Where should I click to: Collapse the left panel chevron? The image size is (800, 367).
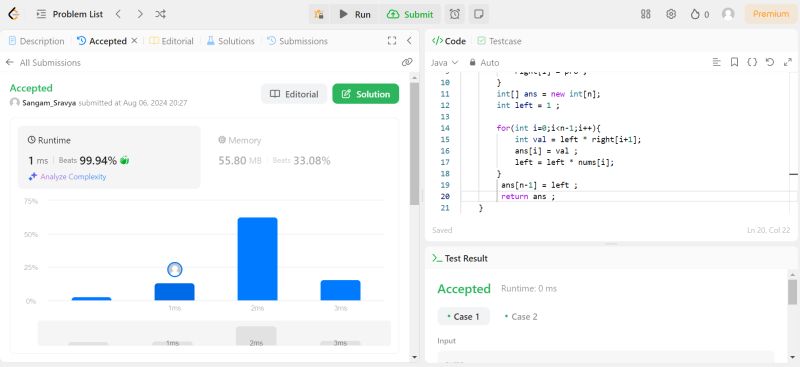pos(409,41)
